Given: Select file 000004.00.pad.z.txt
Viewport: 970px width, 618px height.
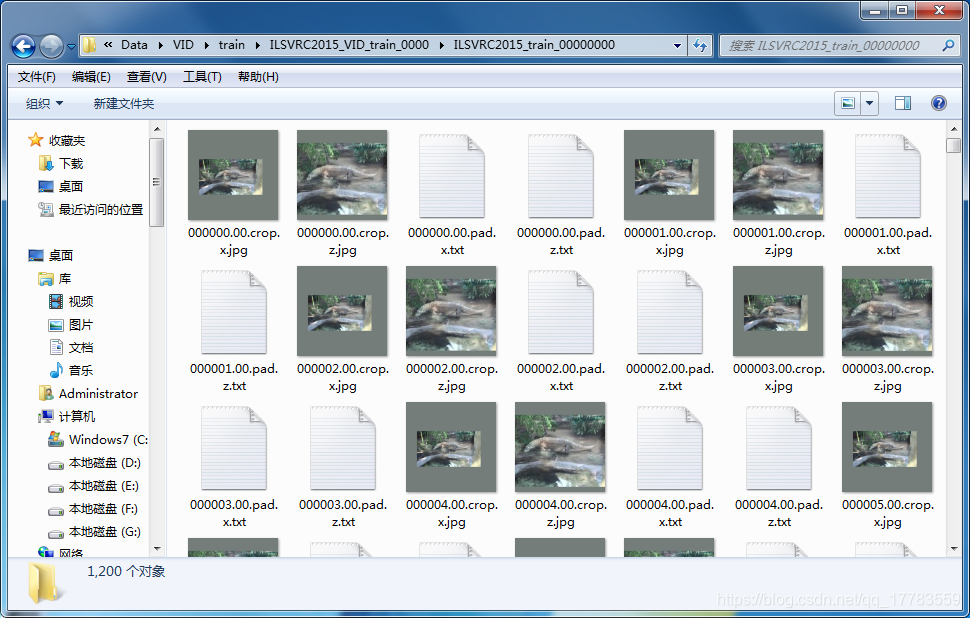Looking at the screenshot, I should (x=779, y=448).
